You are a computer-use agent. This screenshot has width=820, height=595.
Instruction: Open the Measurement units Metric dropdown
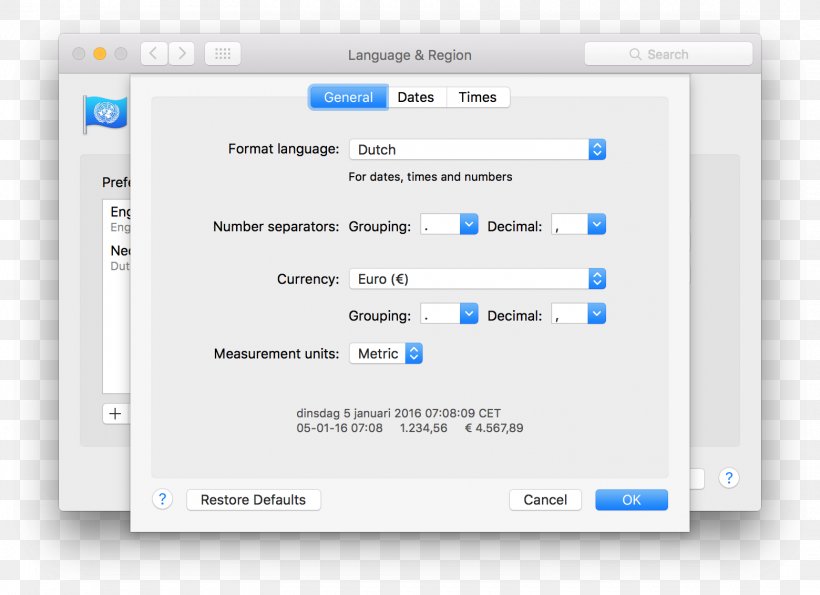386,353
